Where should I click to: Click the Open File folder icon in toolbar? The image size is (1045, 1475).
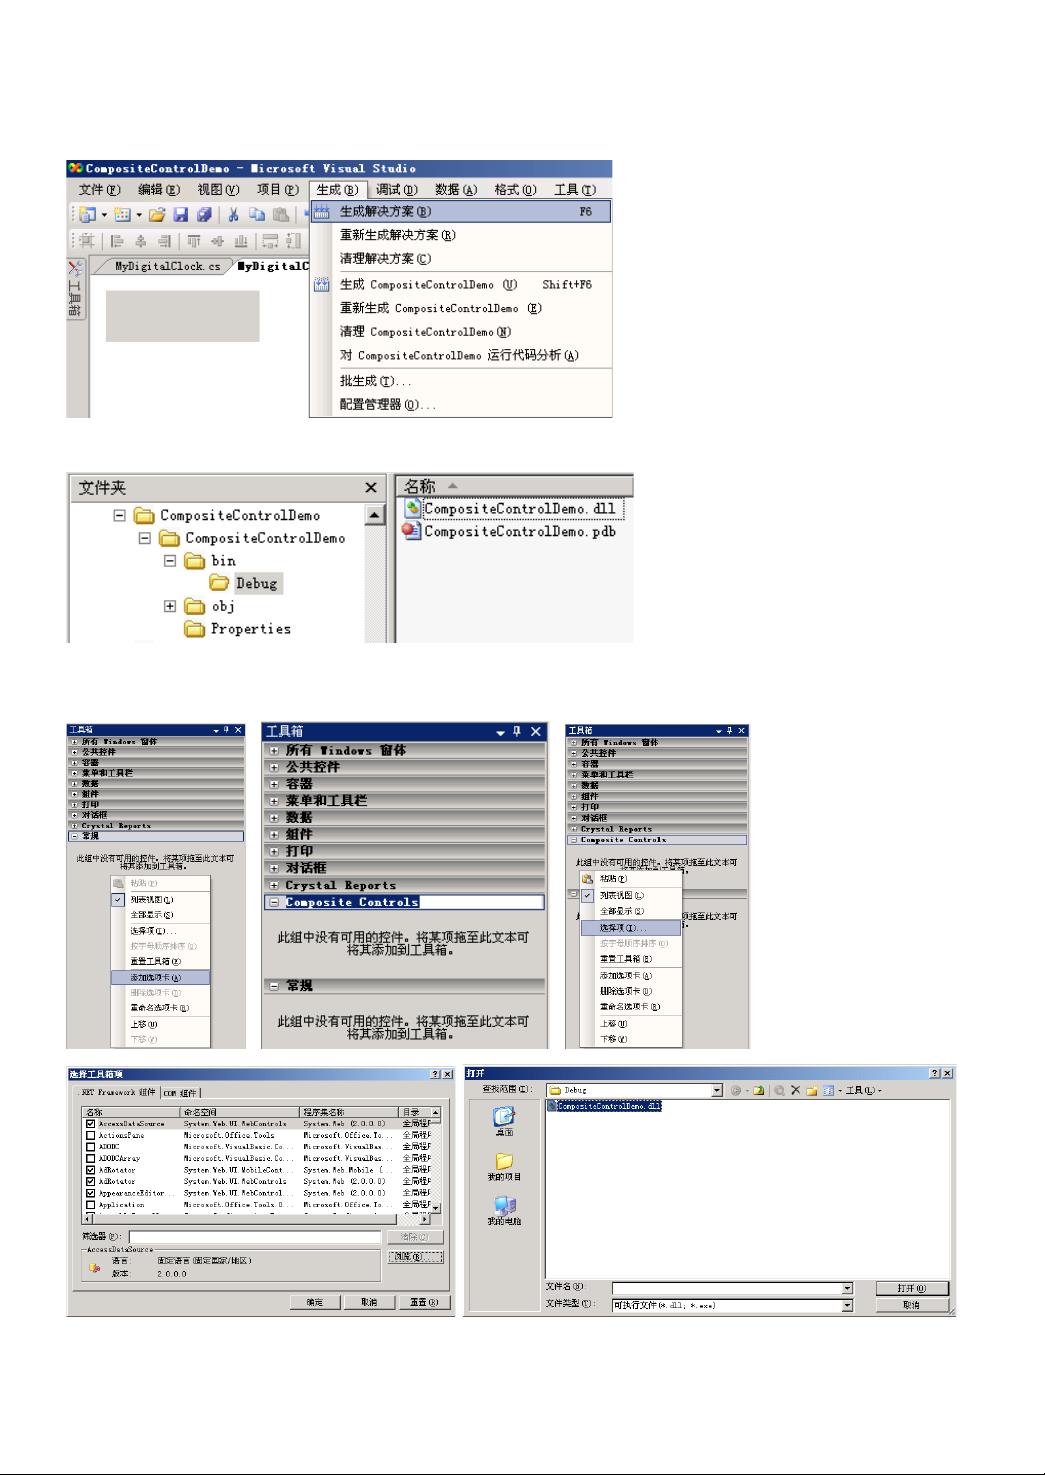tap(157, 214)
